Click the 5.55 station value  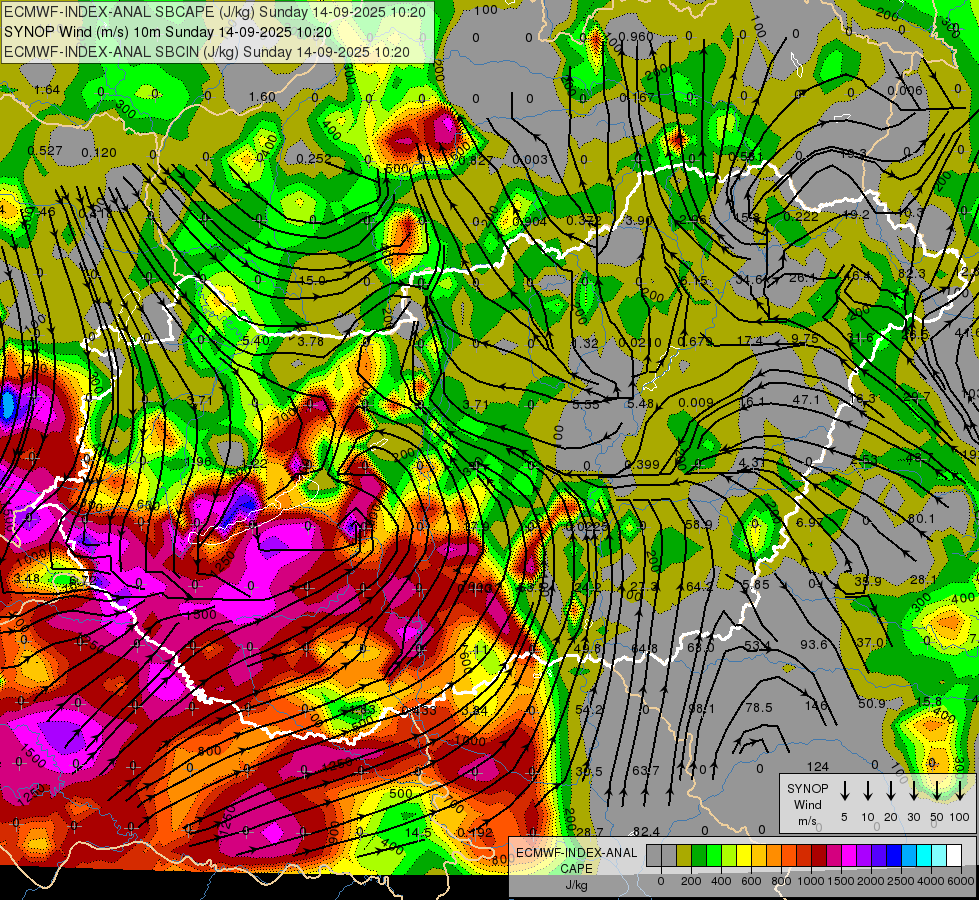[x=586, y=405]
